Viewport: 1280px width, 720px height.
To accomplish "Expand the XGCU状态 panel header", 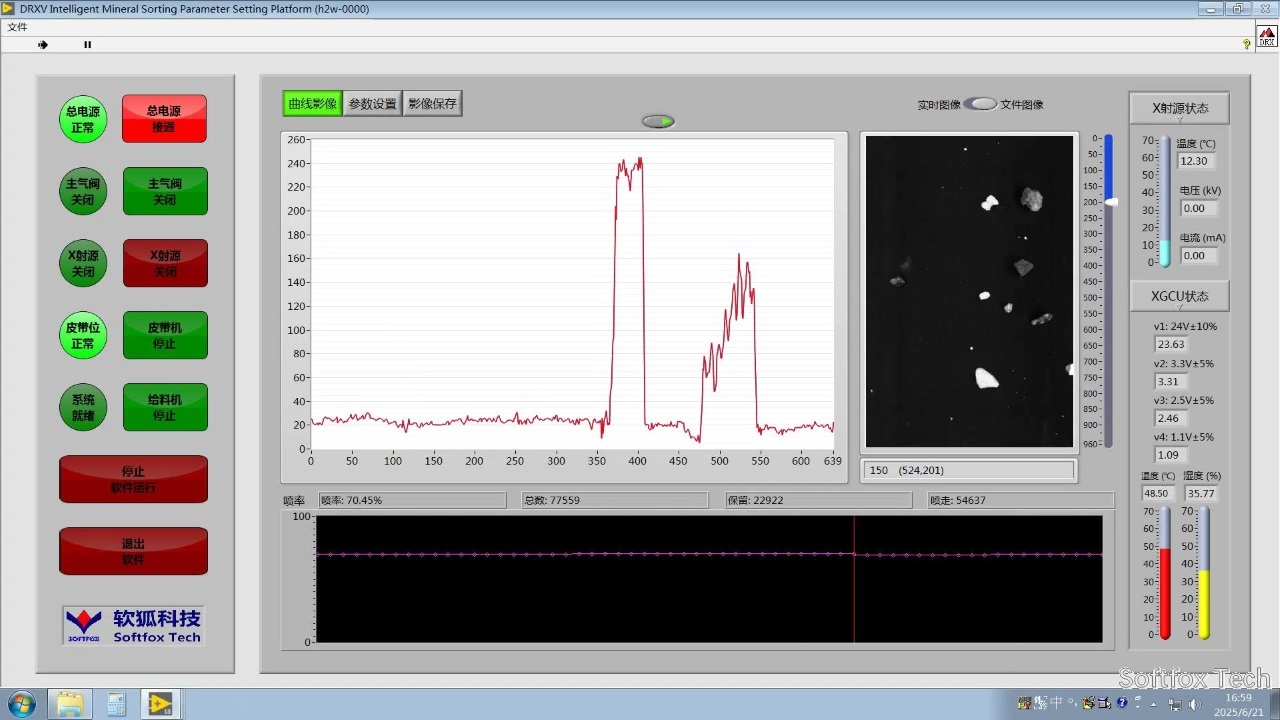I will coord(1179,296).
